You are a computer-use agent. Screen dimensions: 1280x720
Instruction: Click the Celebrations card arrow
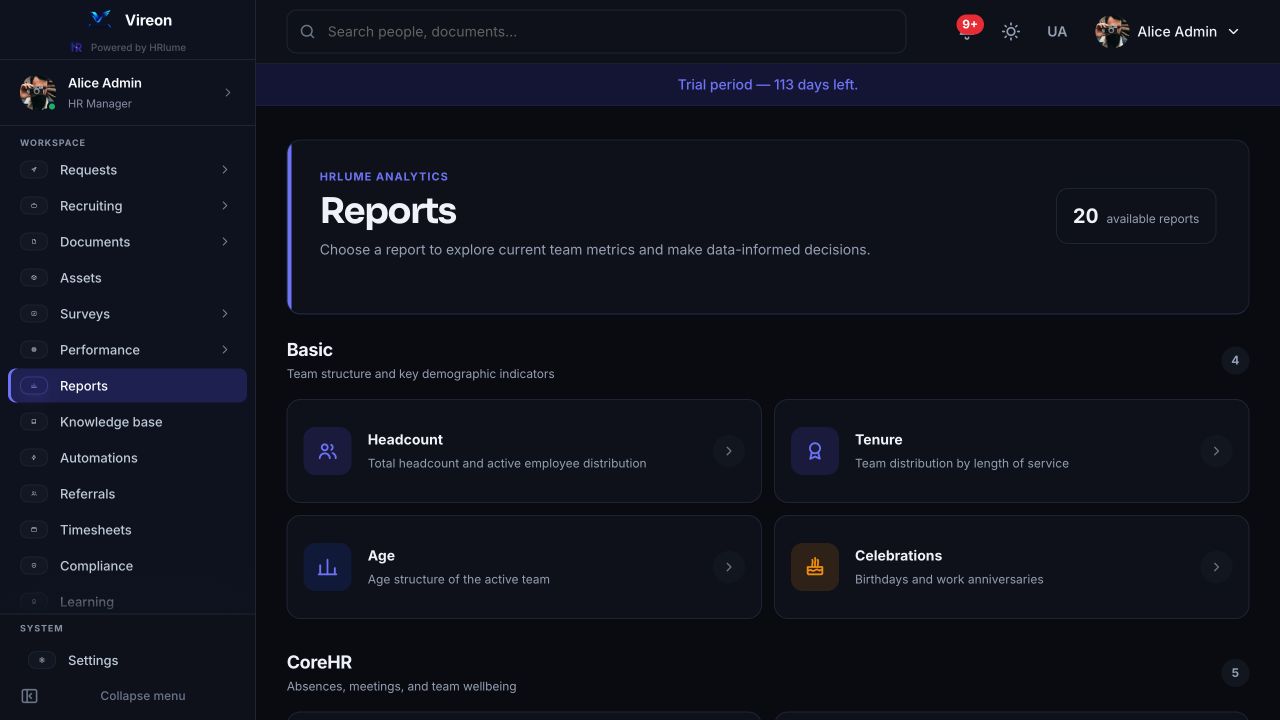click(1216, 567)
